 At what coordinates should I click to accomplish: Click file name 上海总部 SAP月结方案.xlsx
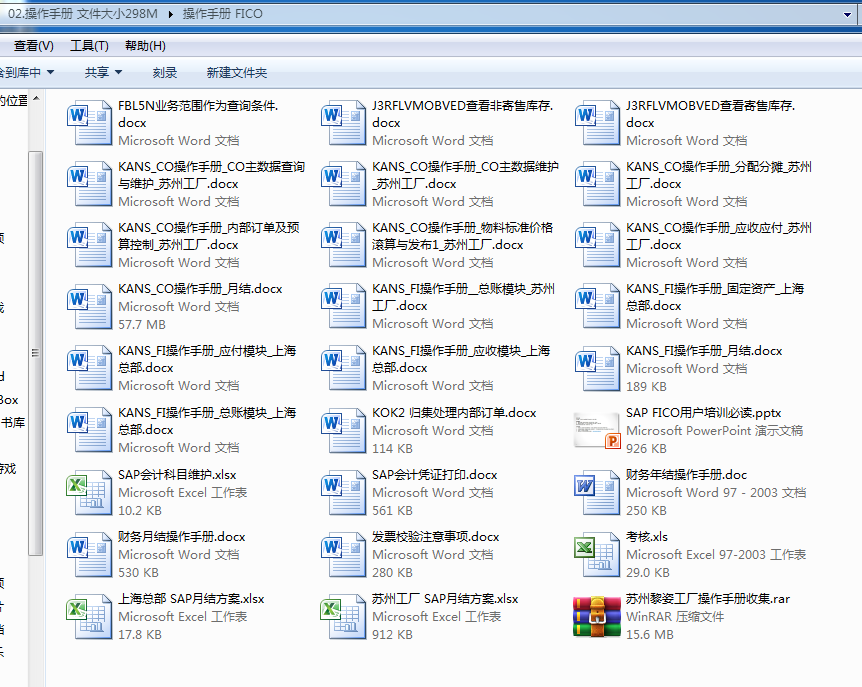[x=191, y=599]
